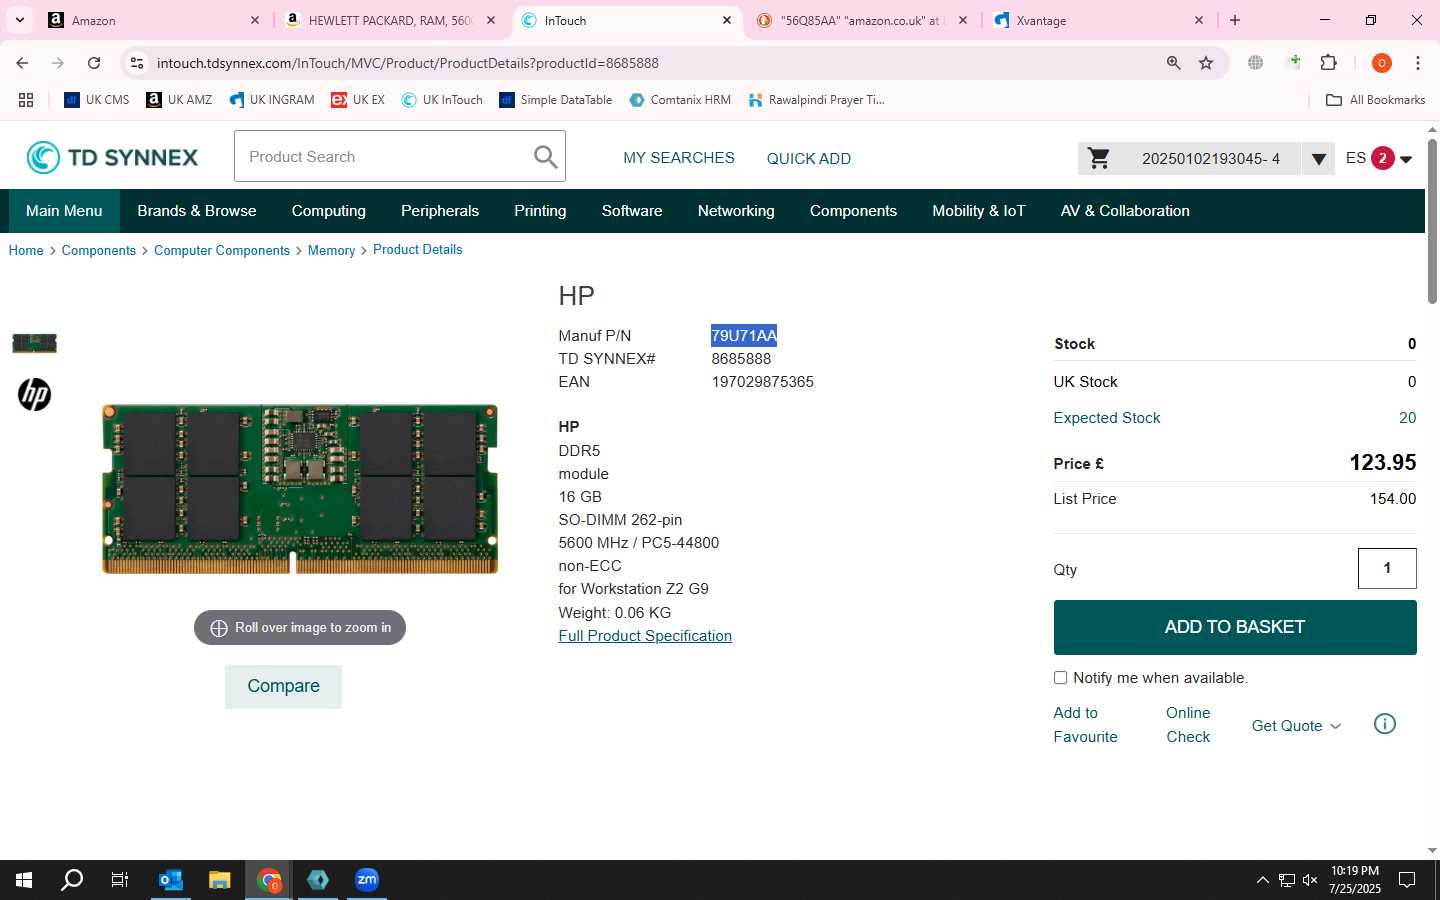Open Outlook from the taskbar
The width and height of the screenshot is (1440, 900).
[x=171, y=880]
